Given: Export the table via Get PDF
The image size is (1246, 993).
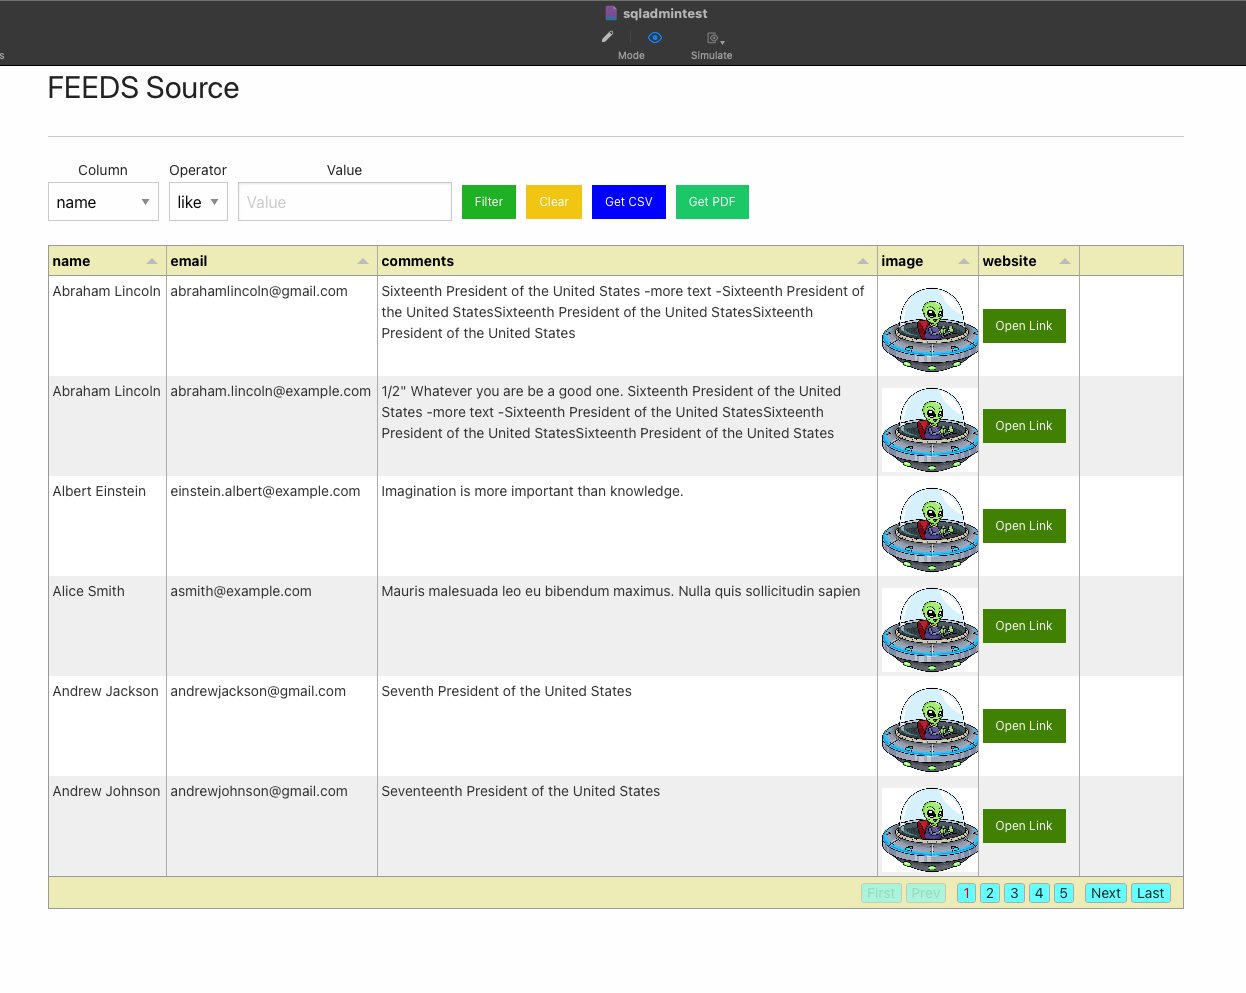Looking at the screenshot, I should pyautogui.click(x=712, y=201).
